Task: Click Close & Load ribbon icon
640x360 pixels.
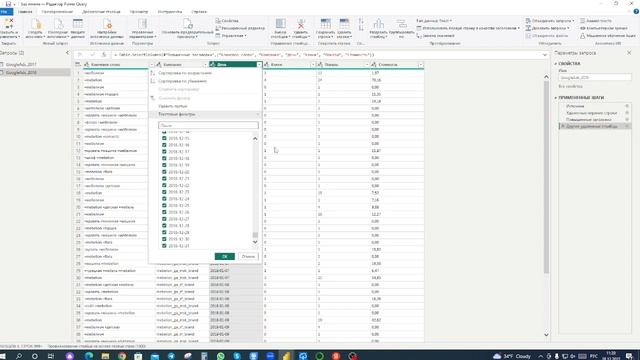Action: [x=8, y=24]
